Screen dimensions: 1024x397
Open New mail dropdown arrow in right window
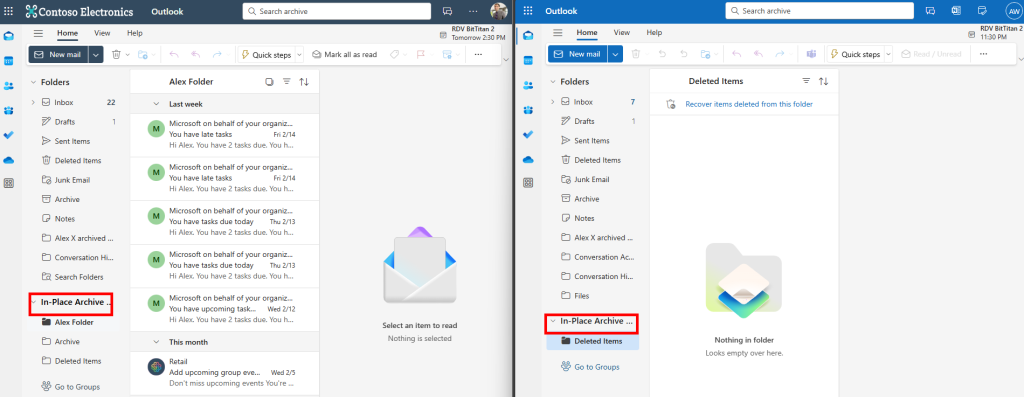[615, 54]
